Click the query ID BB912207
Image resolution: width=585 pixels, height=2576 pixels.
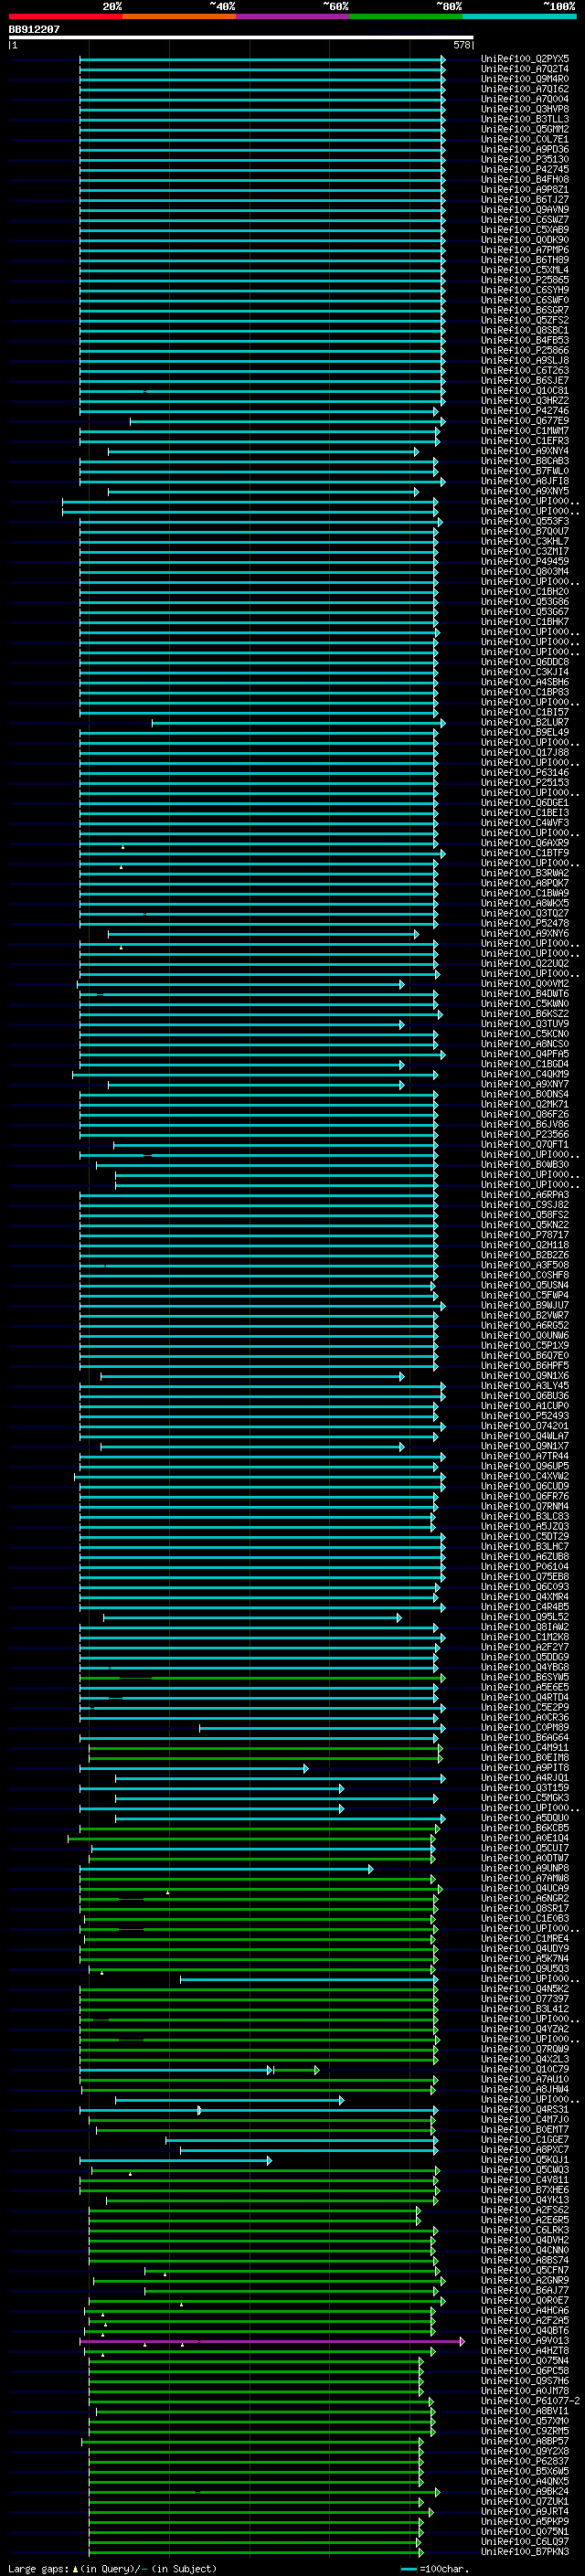click(x=34, y=30)
